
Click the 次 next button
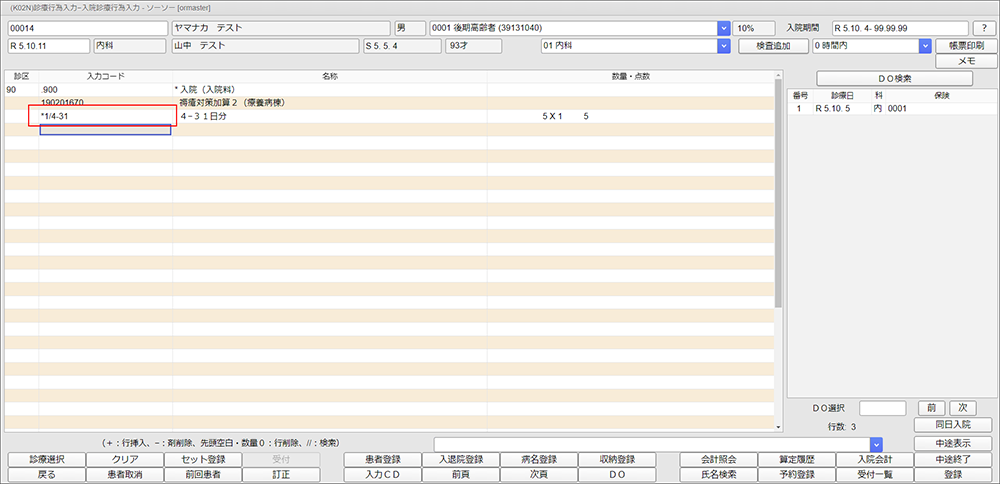pyautogui.click(x=961, y=408)
